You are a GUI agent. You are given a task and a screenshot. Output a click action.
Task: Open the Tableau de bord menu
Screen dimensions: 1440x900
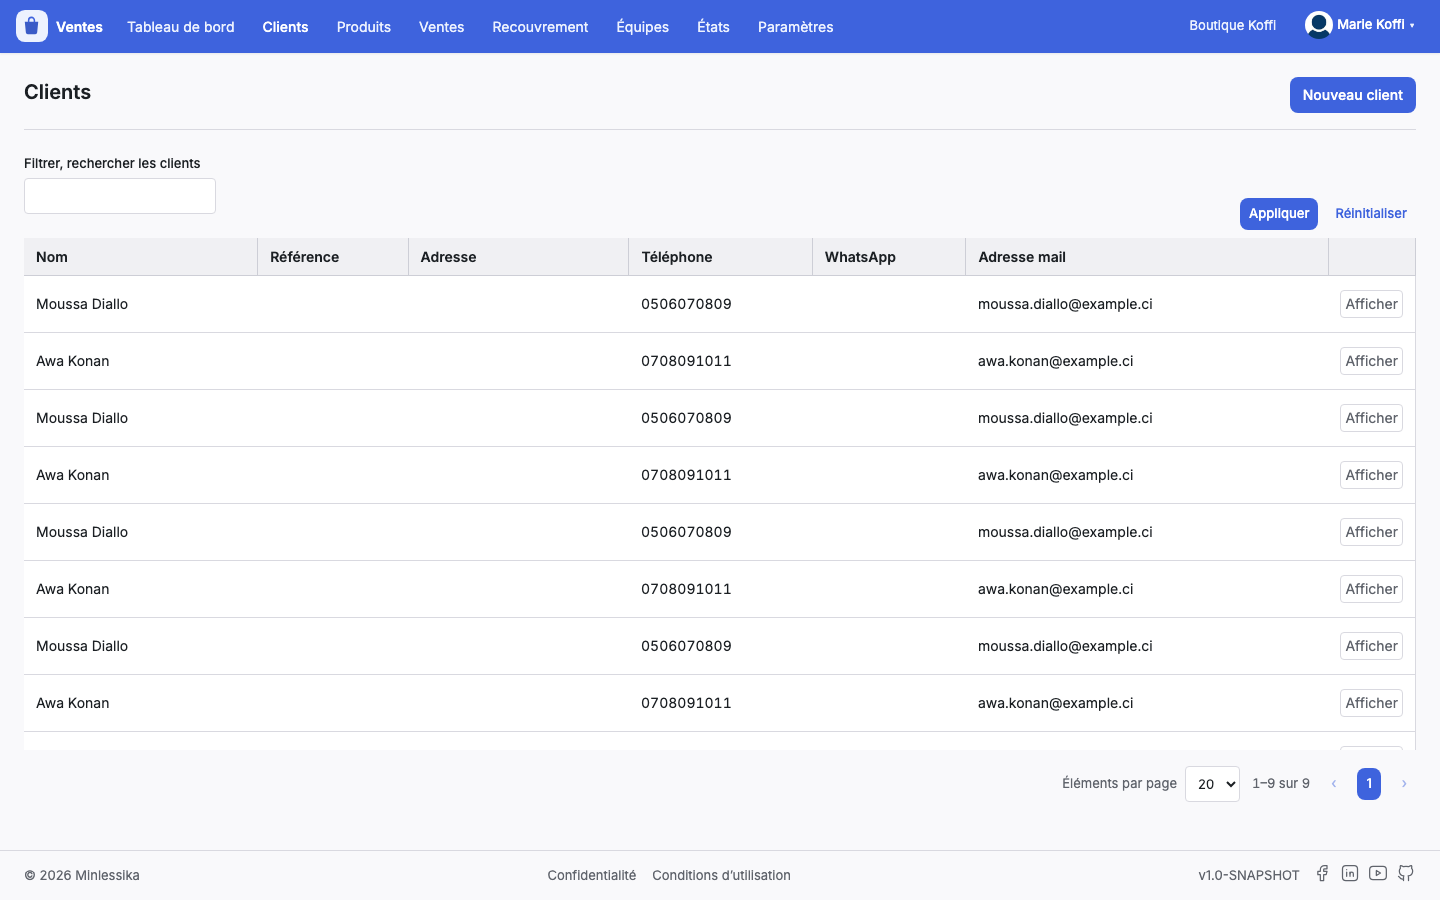tap(181, 27)
